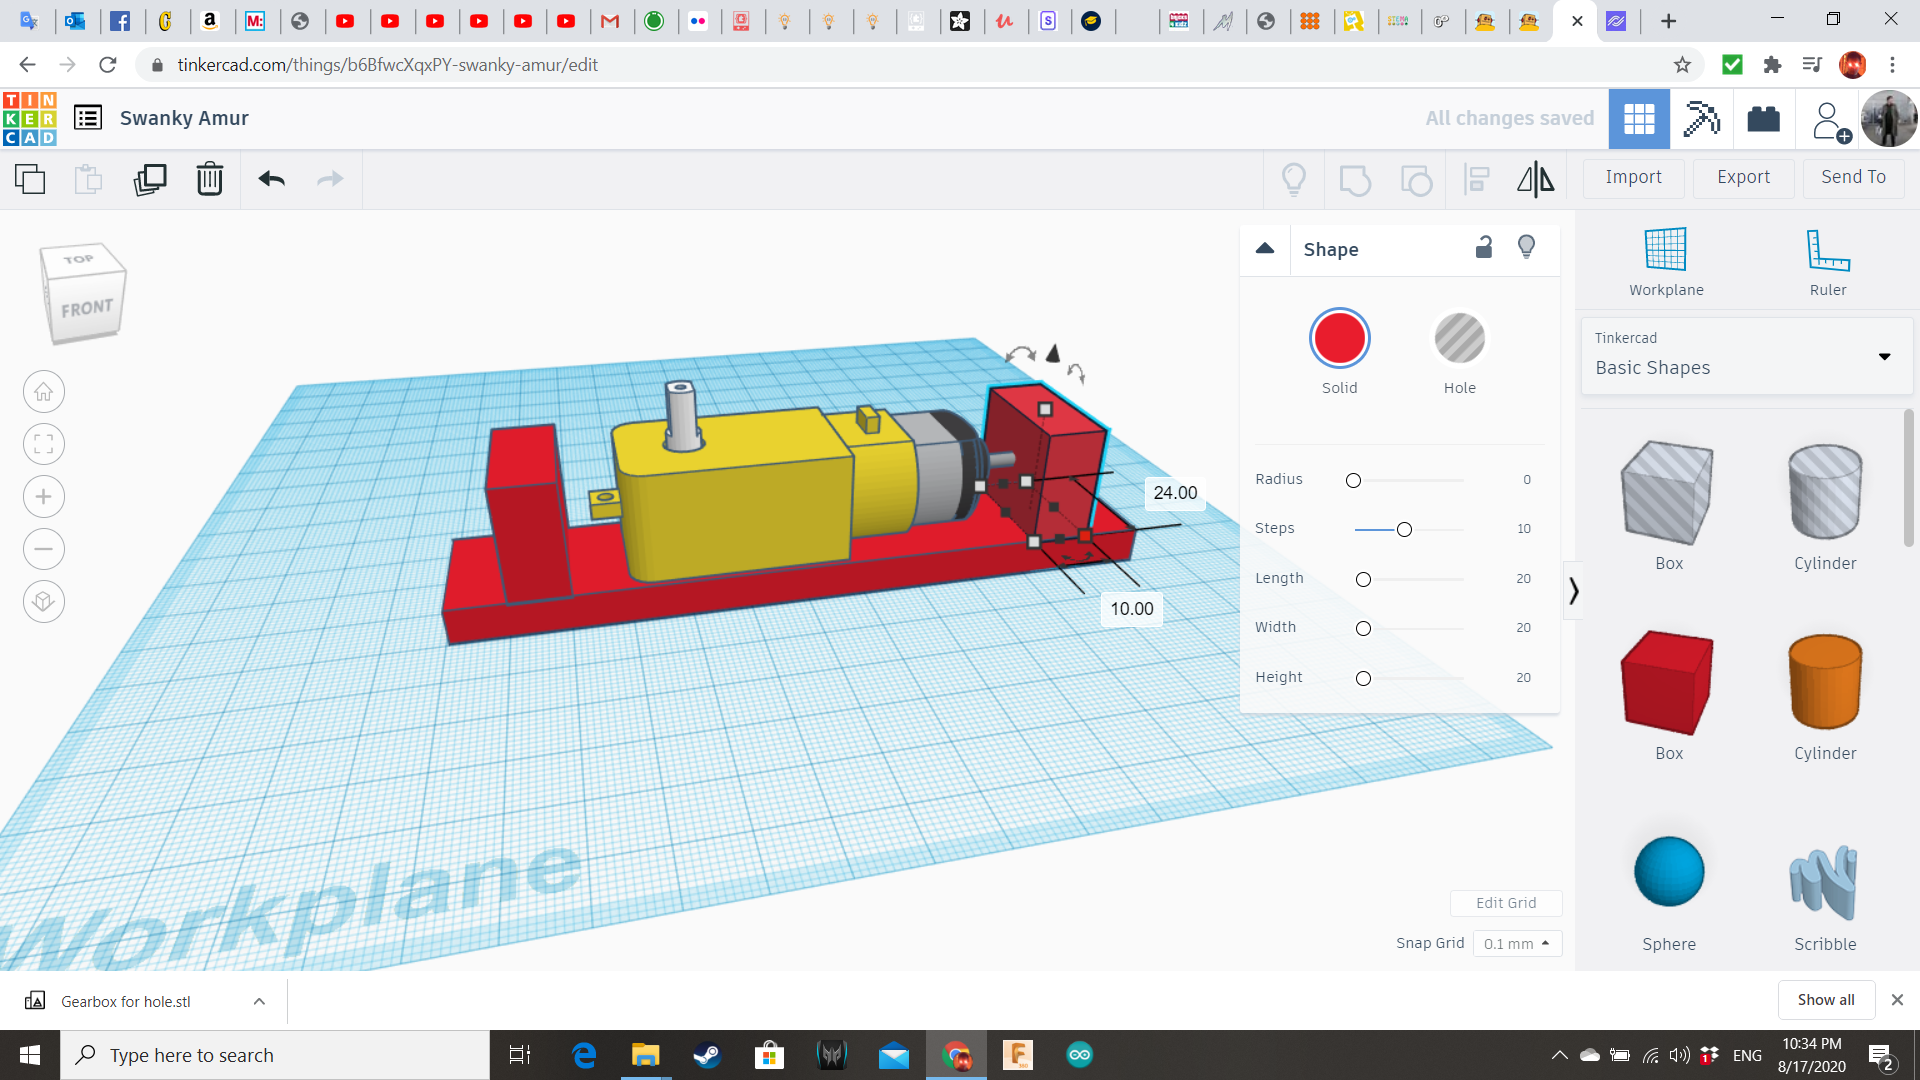Select the Ruler tool
The height and width of the screenshot is (1080, 1920).
[1826, 260]
